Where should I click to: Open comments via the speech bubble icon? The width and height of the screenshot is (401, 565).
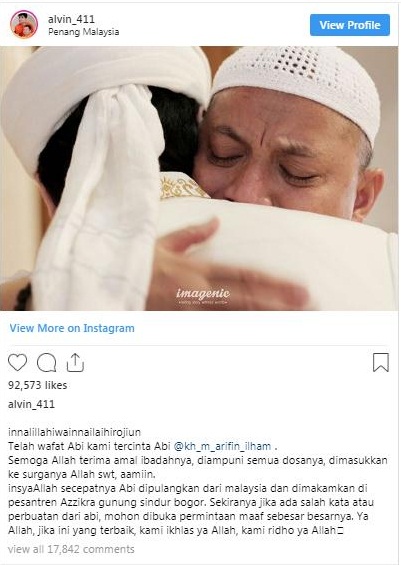pos(46,362)
